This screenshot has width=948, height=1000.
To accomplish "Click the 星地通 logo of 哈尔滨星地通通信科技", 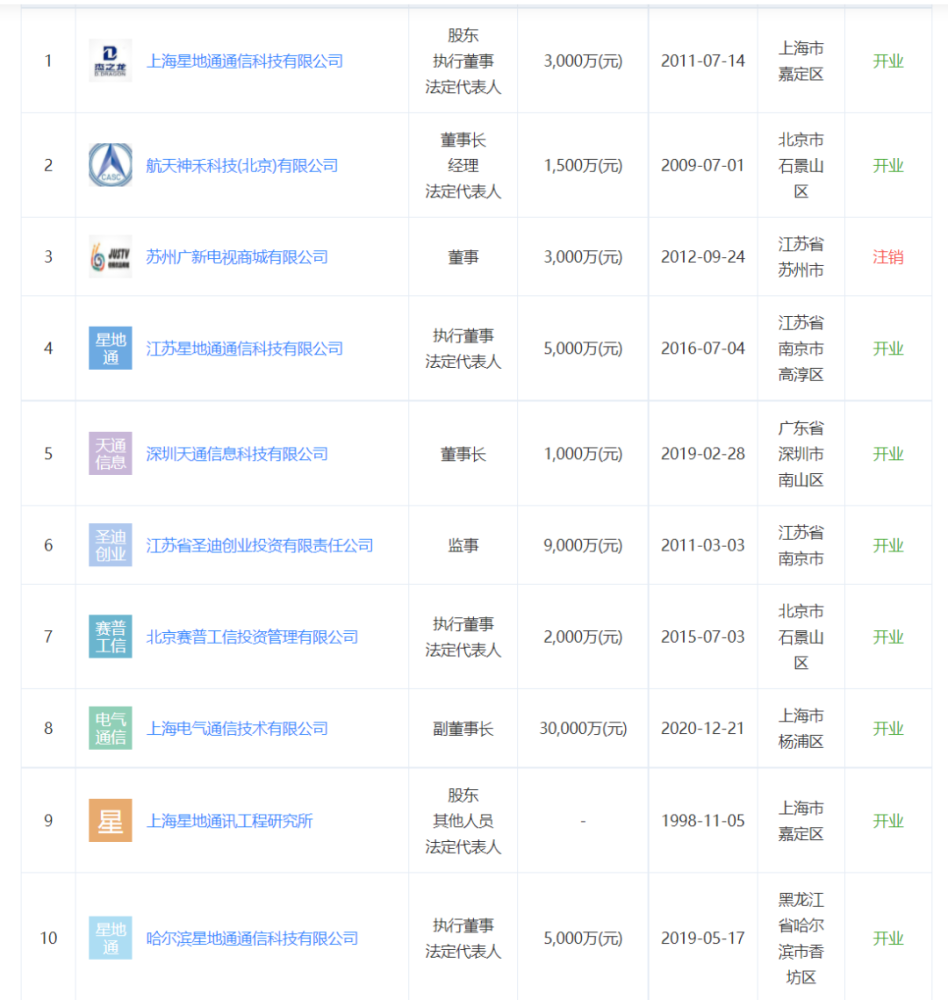I will click(x=110, y=938).
